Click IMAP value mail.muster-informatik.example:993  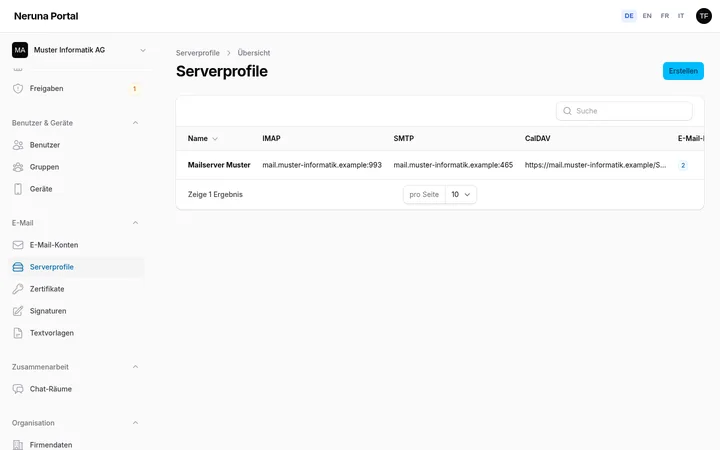[322, 165]
